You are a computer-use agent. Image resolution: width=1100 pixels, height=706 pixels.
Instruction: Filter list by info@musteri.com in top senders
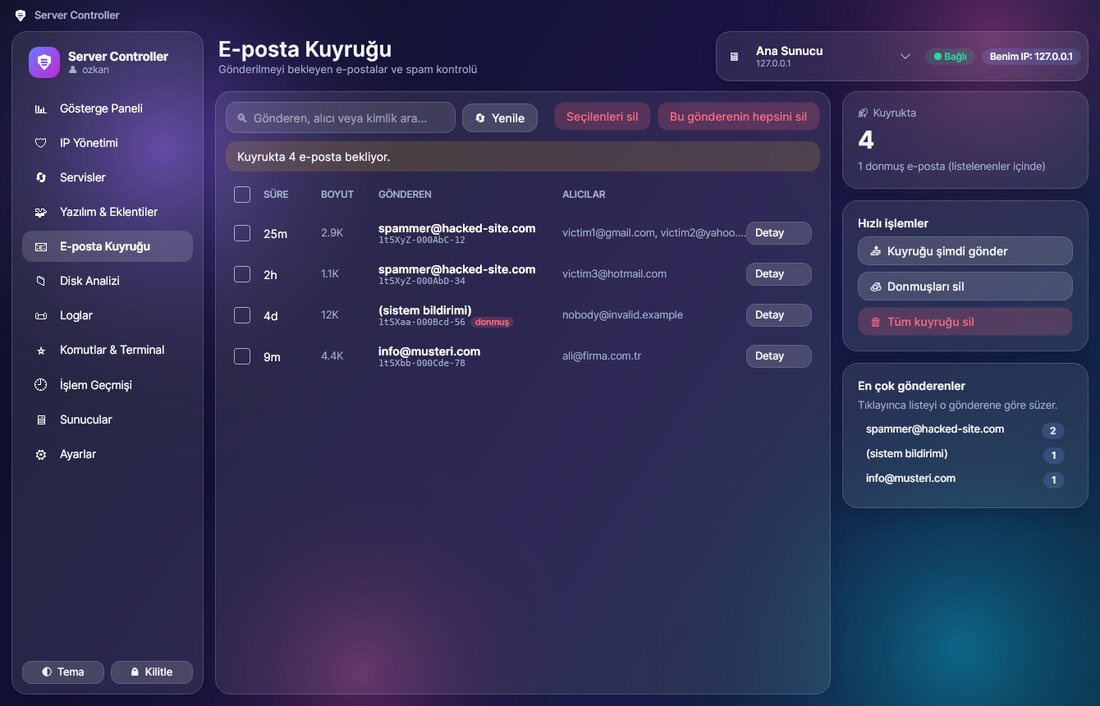[x=965, y=479]
